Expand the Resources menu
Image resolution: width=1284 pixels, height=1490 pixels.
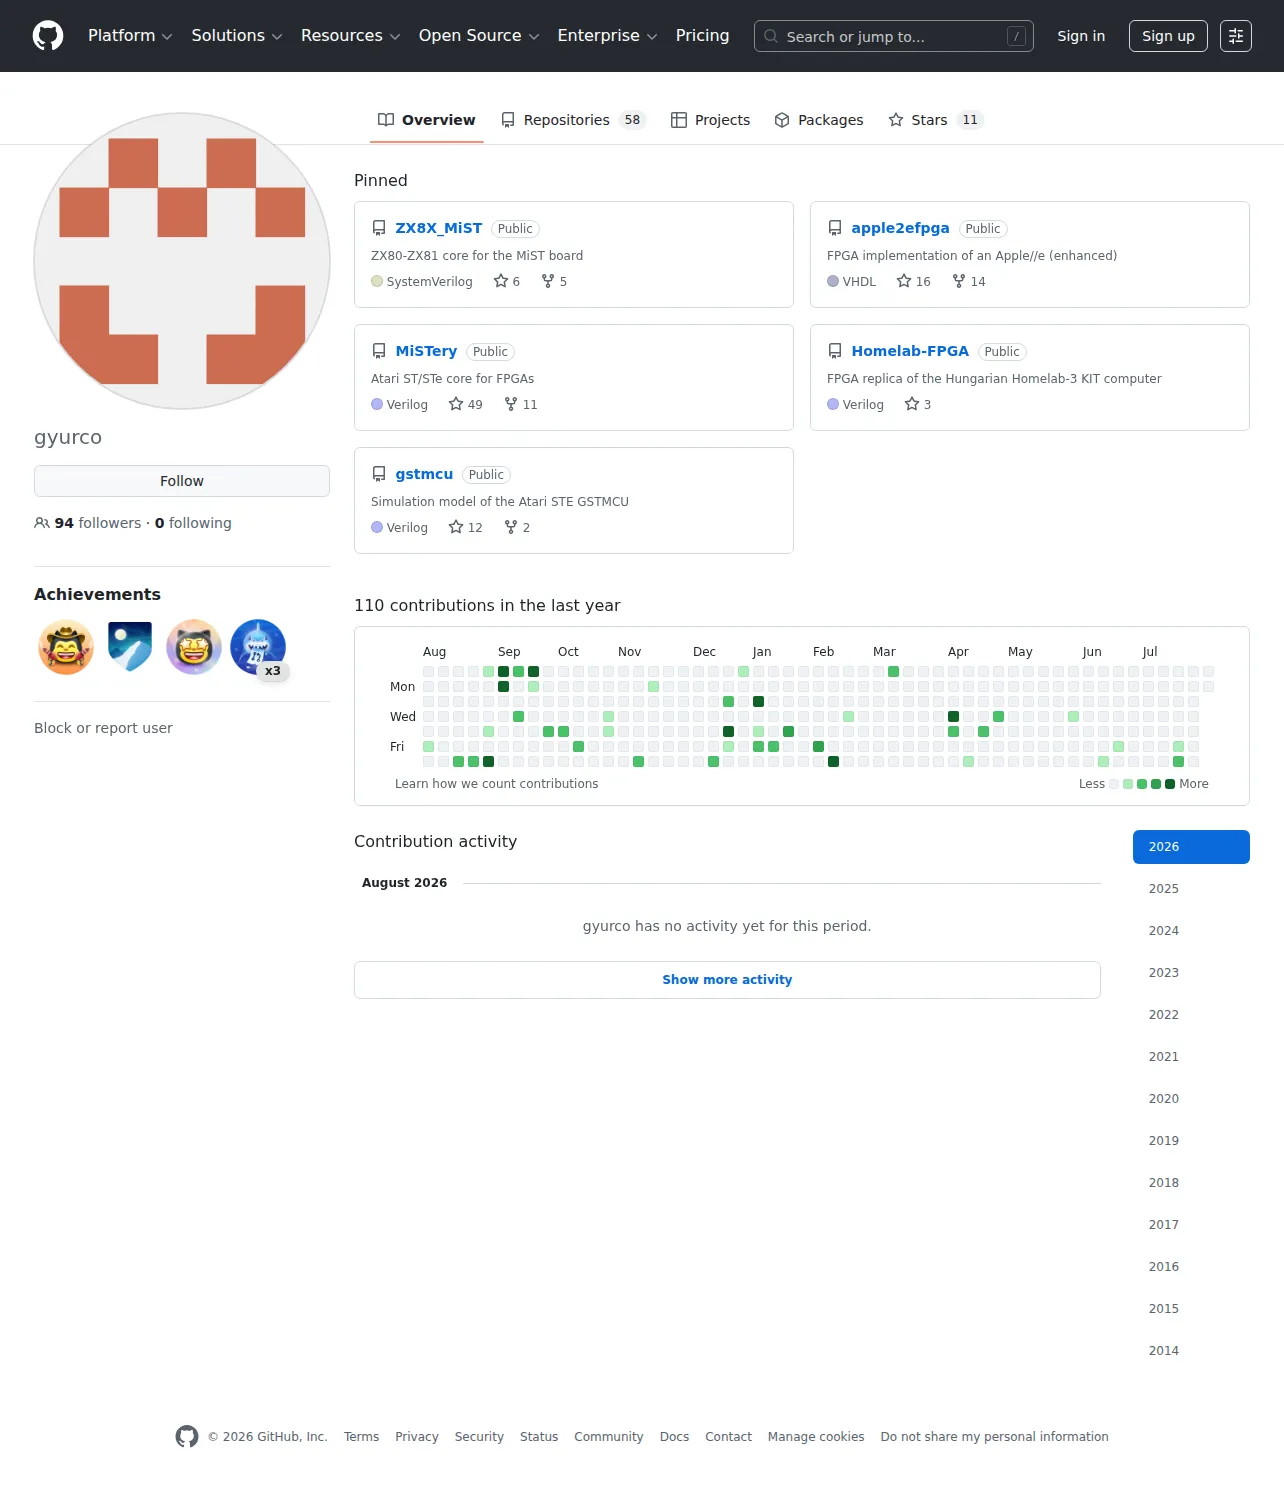pos(350,36)
